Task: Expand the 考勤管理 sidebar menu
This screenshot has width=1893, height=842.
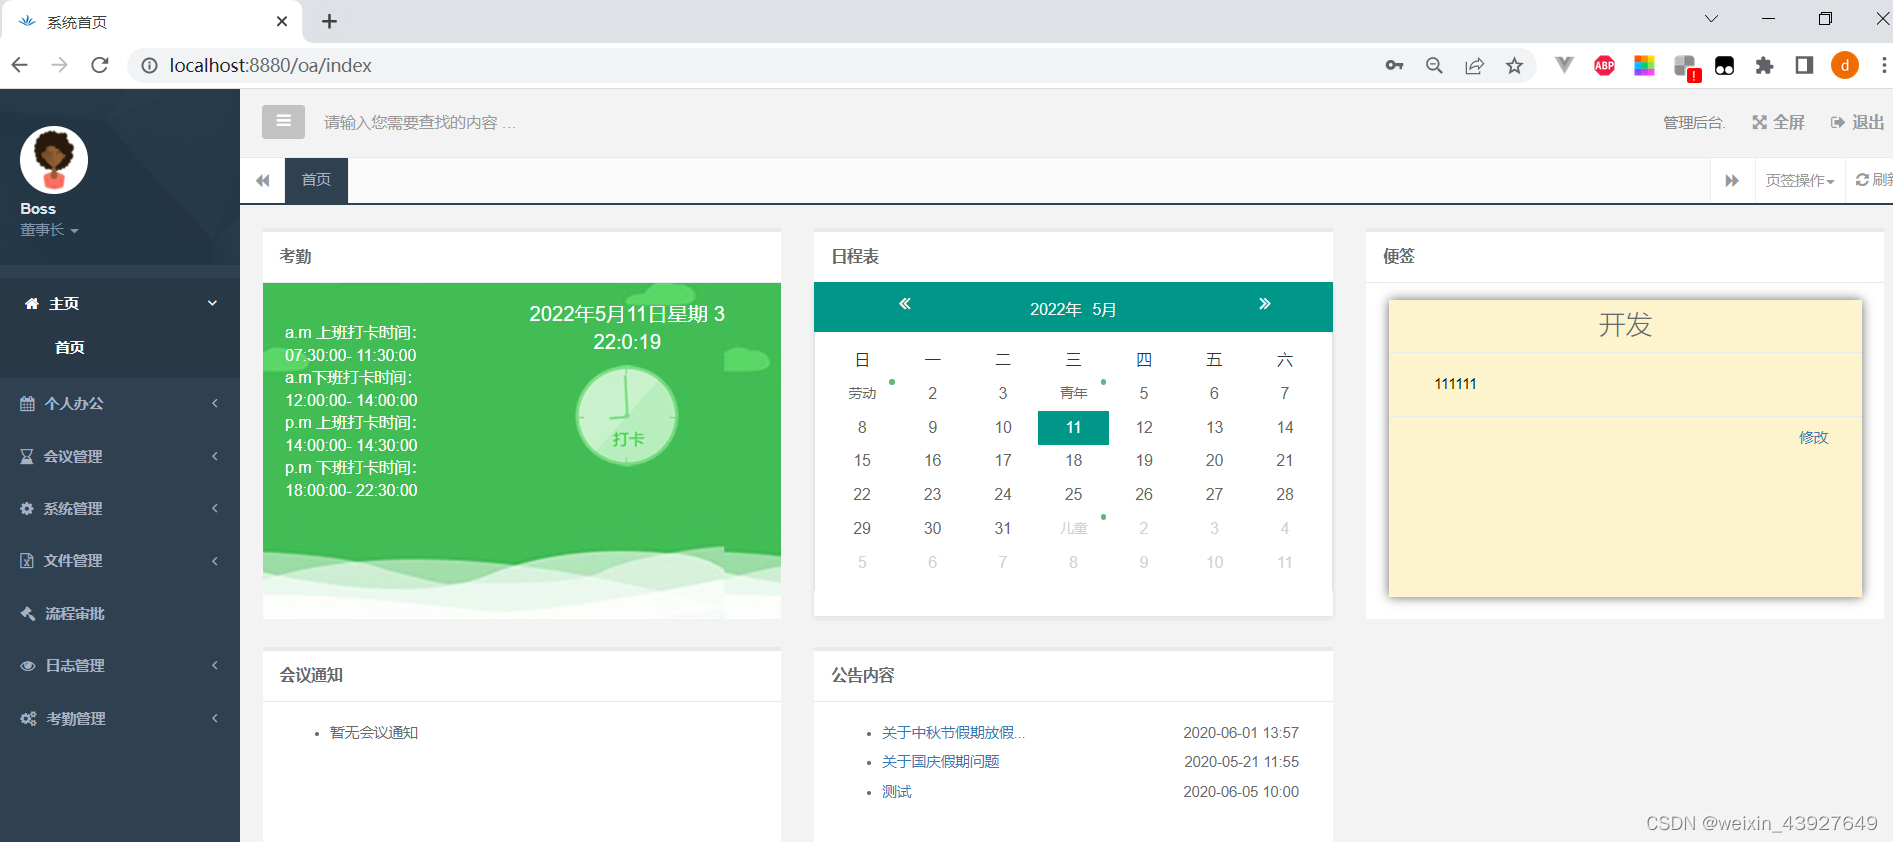Action: (x=120, y=718)
